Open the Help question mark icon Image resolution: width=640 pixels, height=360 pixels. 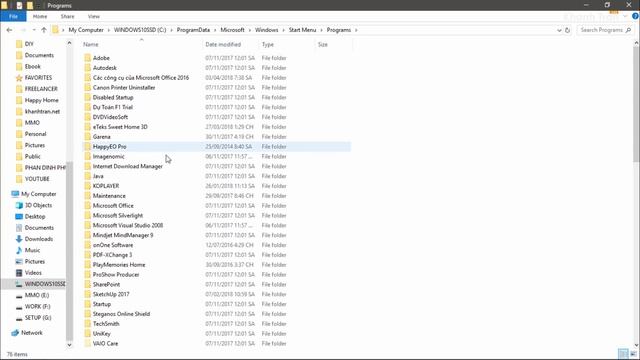pyautogui.click(x=635, y=16)
